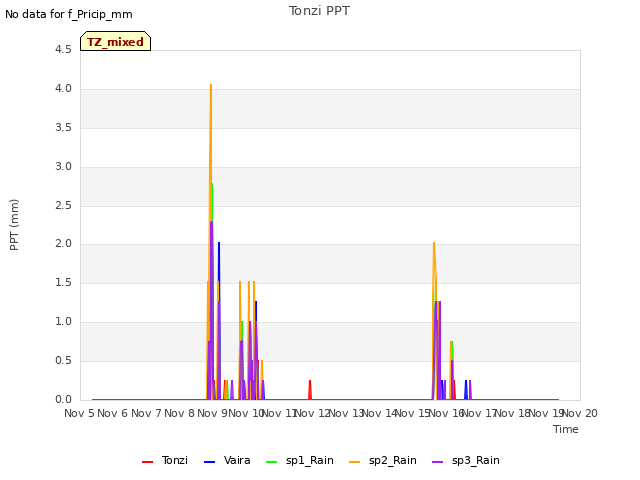Toggle the sp3_Rain series in the legend
Screen dimensions: 640x480
[x=466, y=460]
